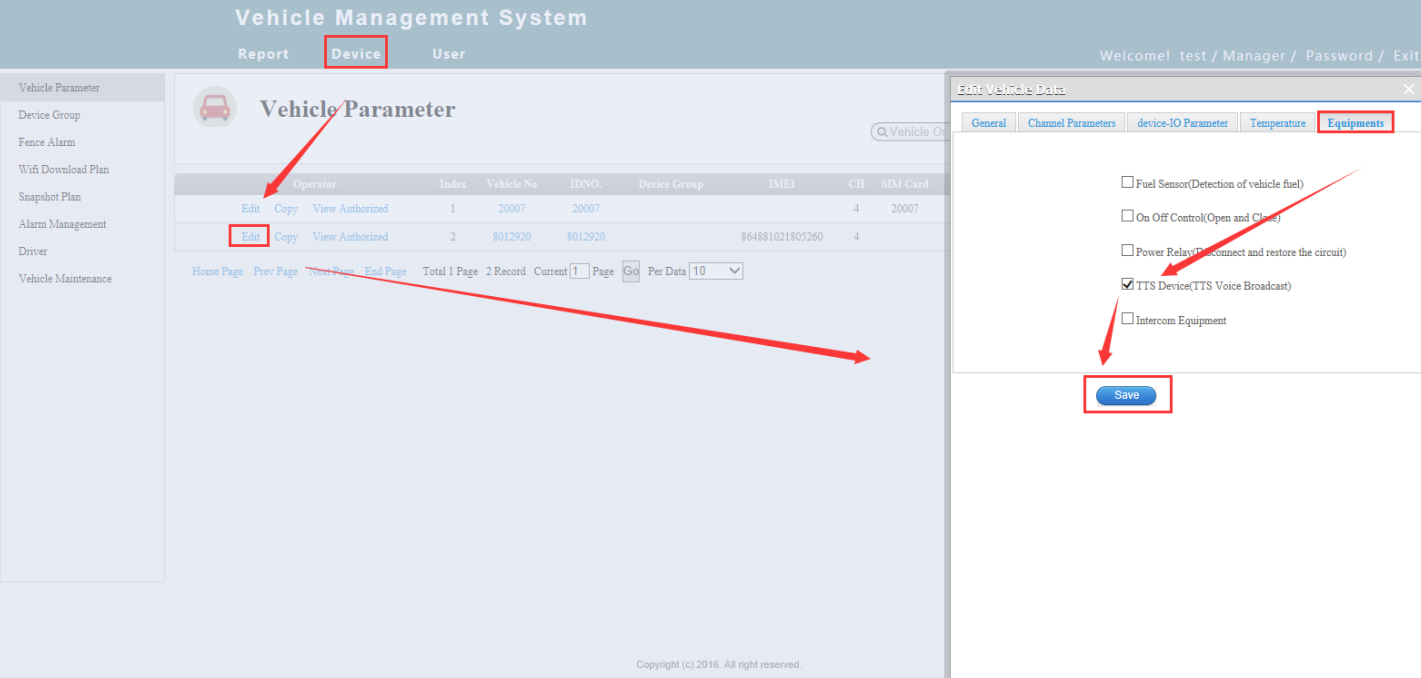This screenshot has width=1421, height=678.
Task: Select the Equipments tab
Action: pyautogui.click(x=1356, y=123)
